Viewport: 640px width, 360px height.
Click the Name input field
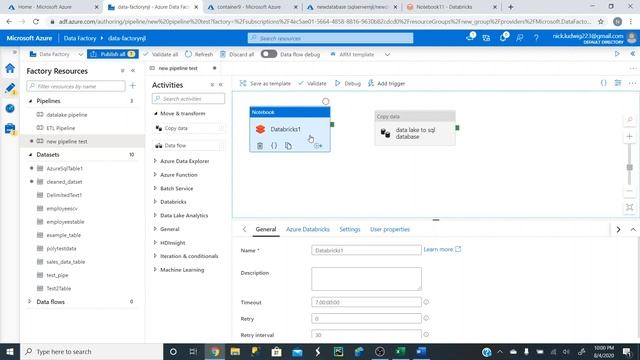[366, 250]
